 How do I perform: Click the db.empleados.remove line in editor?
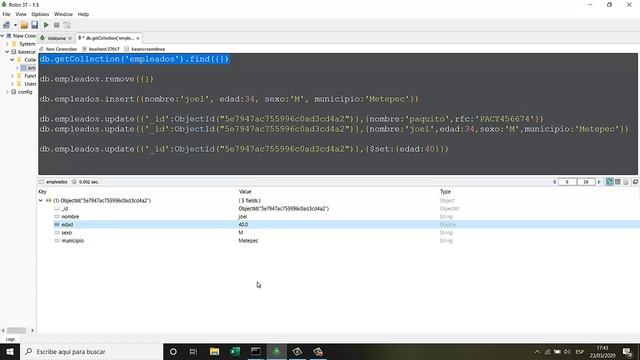pyautogui.click(x=97, y=79)
